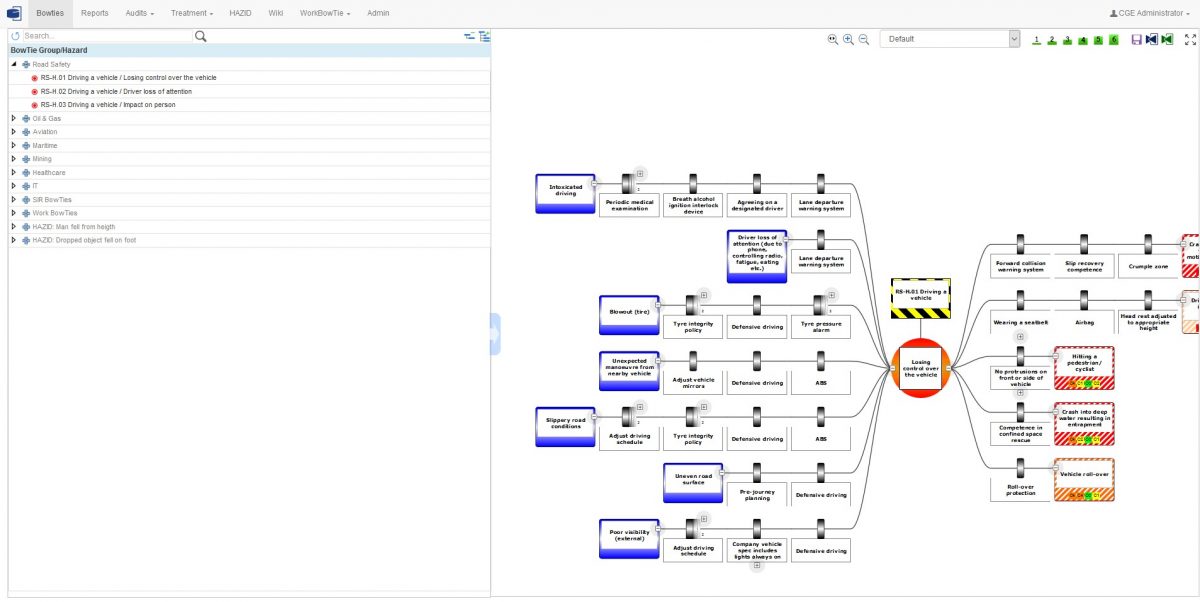Click the Search input field
The height and width of the screenshot is (602, 1200).
[105, 36]
